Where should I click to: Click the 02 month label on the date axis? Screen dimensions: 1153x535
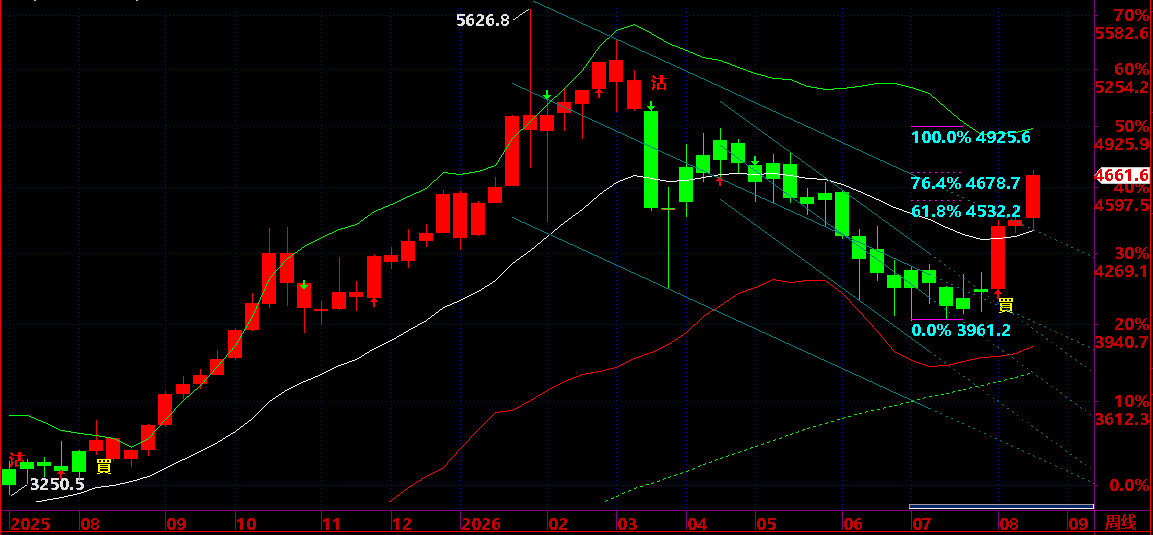click(559, 524)
